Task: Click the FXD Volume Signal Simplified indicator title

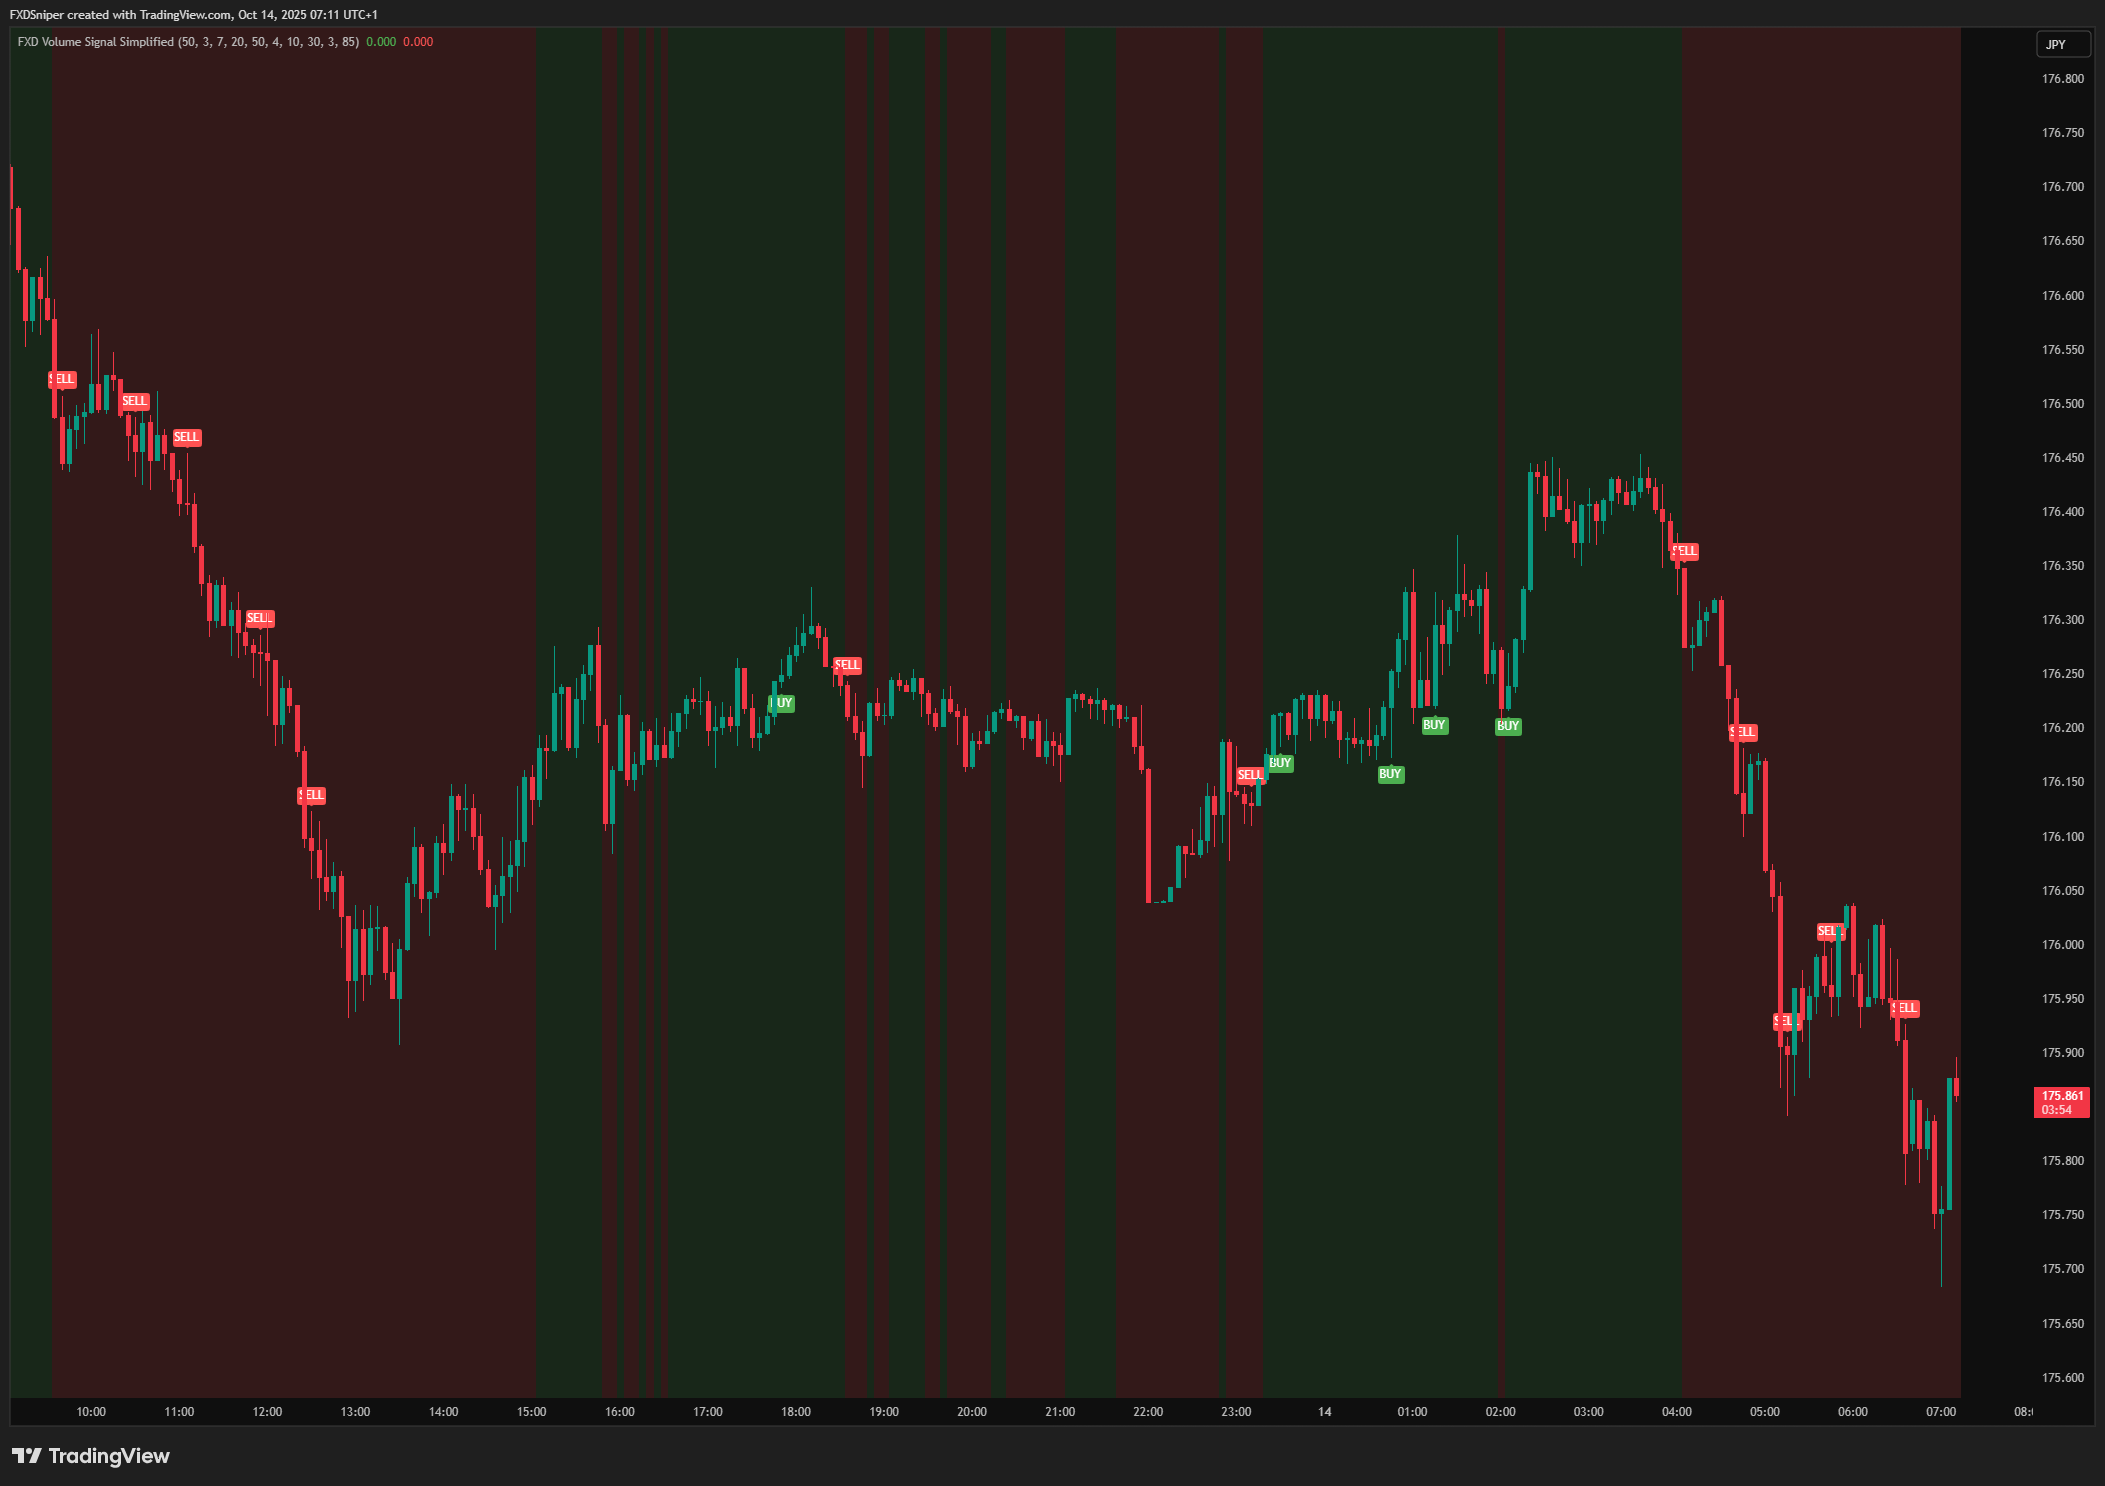Action: point(95,42)
